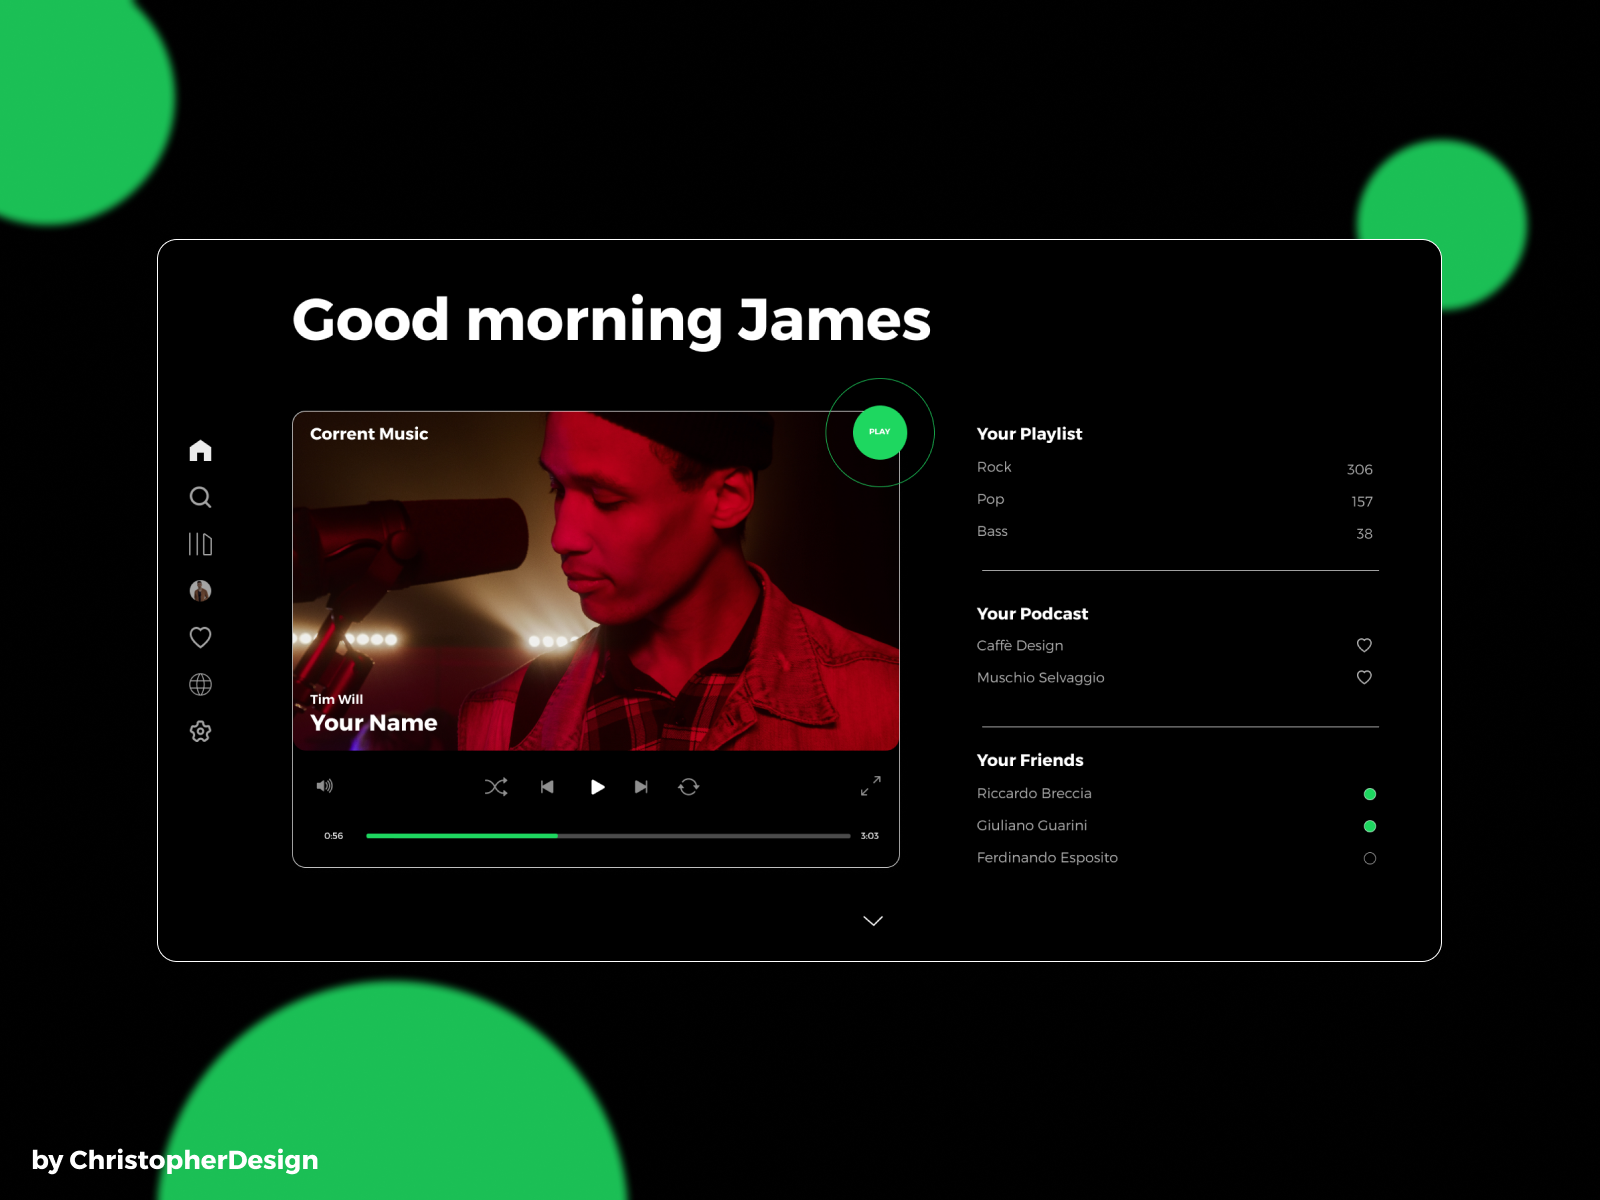Go to Home in the sidebar
This screenshot has height=1200, width=1600.
click(x=200, y=451)
